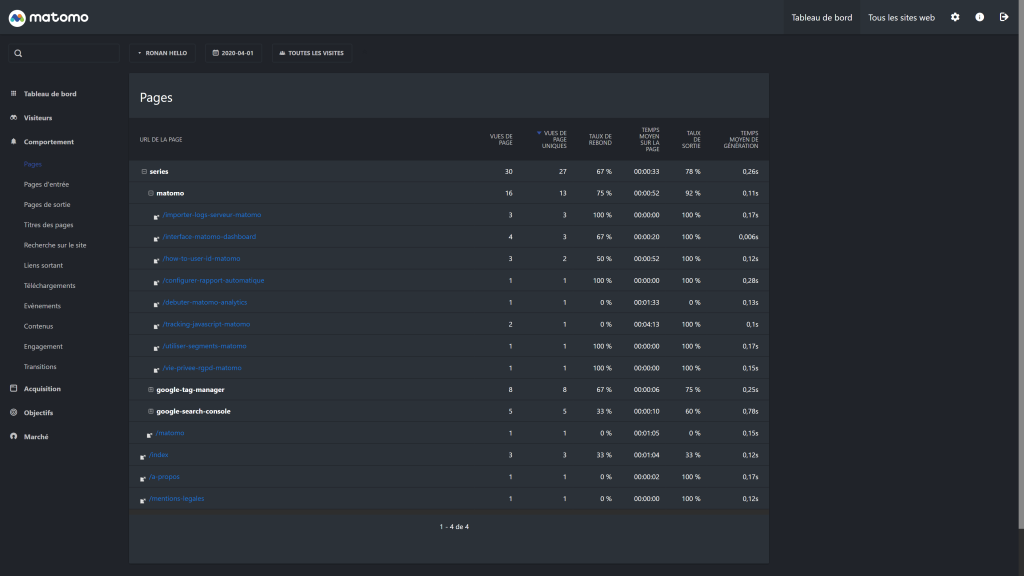Sort by Vues de page uniques column
The width and height of the screenshot is (1024, 576).
click(x=552, y=140)
